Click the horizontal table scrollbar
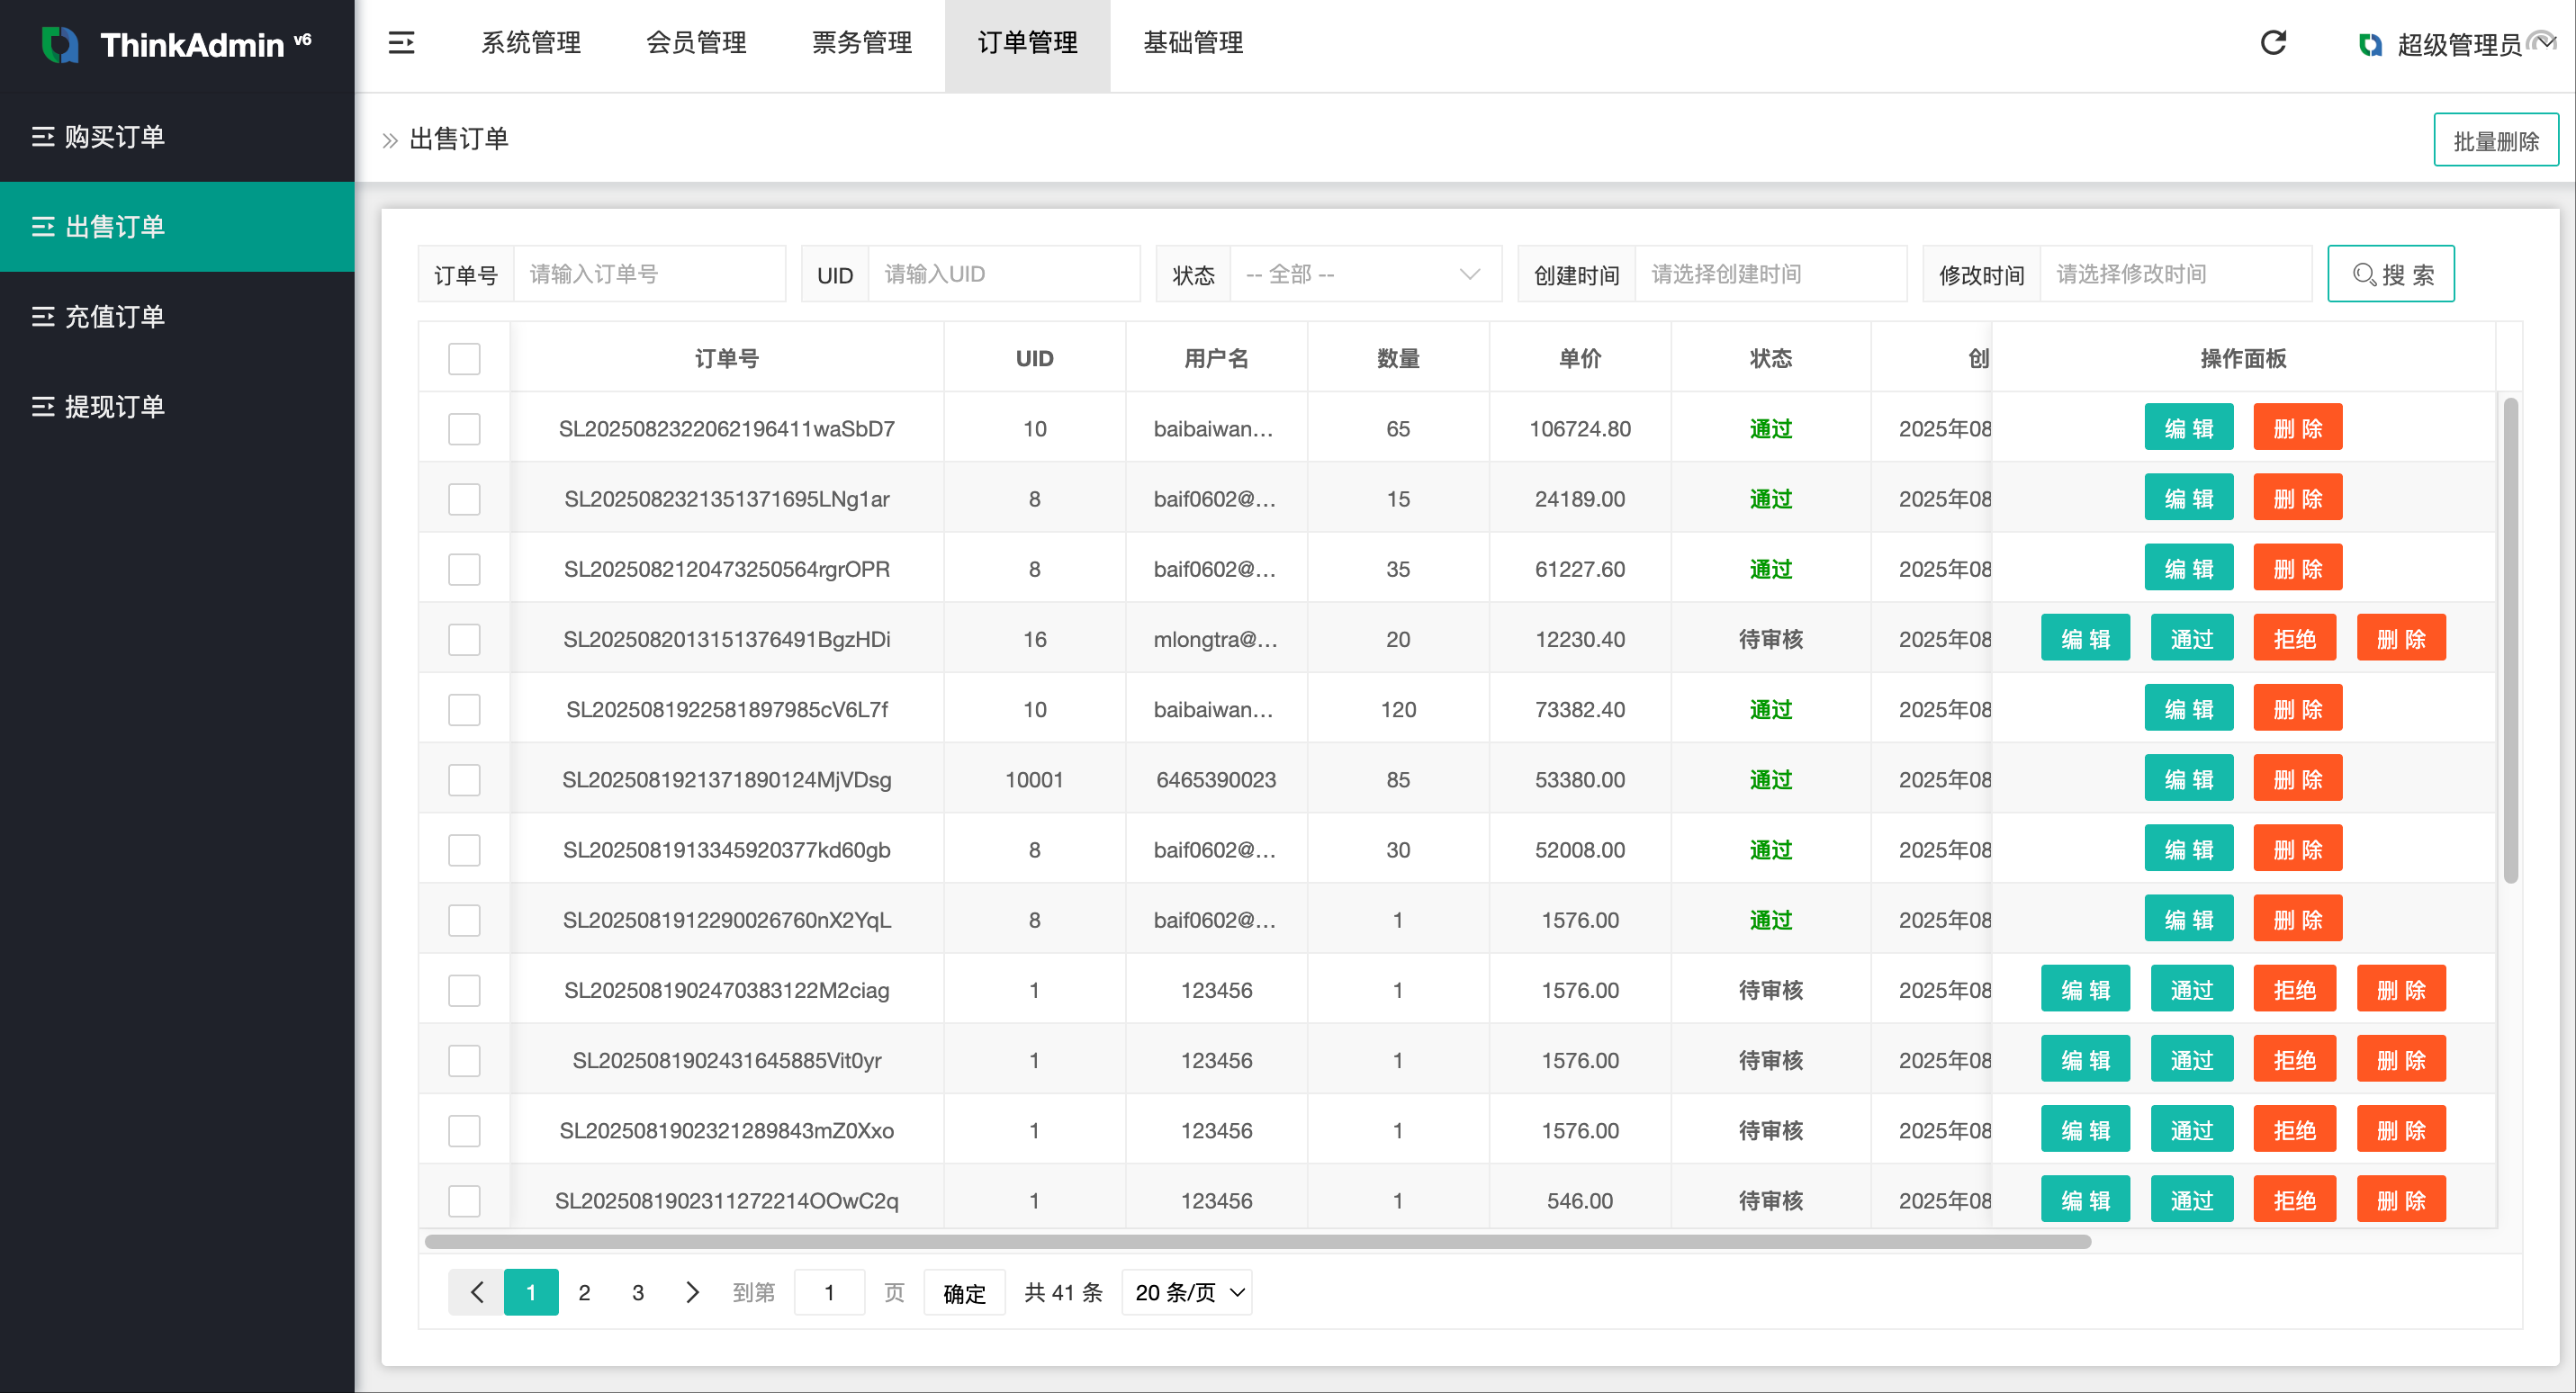The width and height of the screenshot is (2576, 1393). 1257,1241
